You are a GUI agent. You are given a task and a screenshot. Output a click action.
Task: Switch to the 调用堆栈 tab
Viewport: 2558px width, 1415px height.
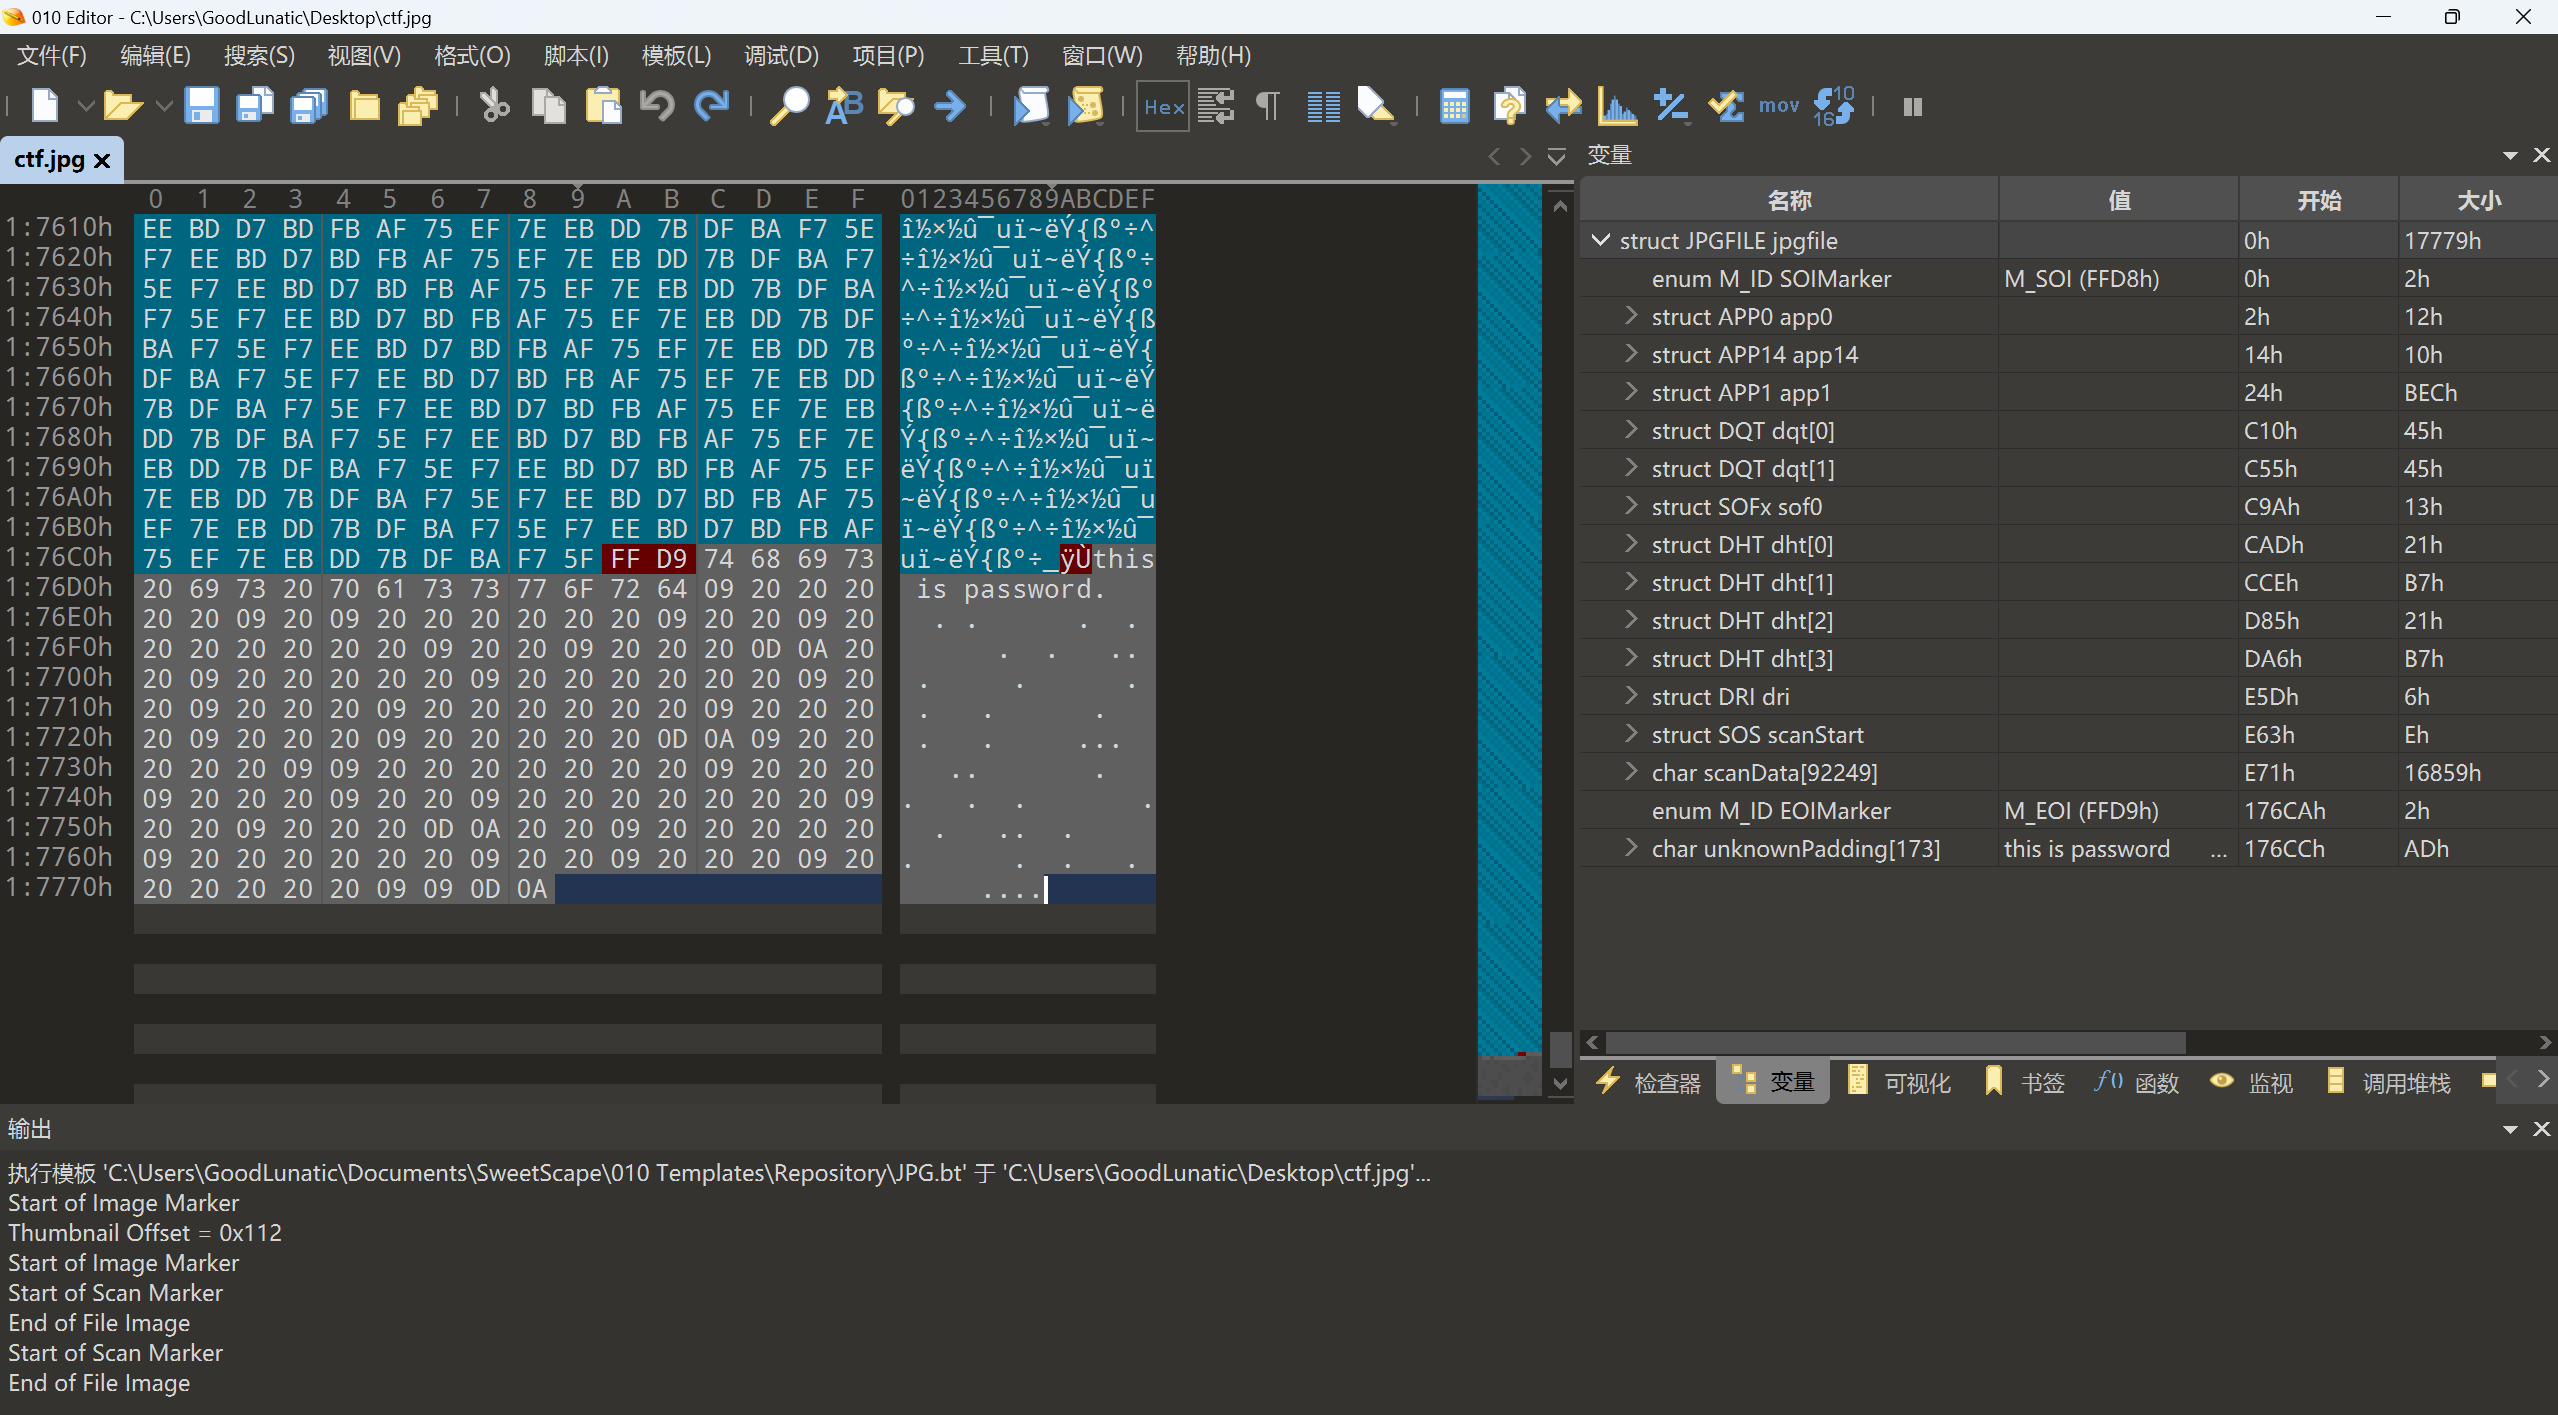point(2389,1083)
